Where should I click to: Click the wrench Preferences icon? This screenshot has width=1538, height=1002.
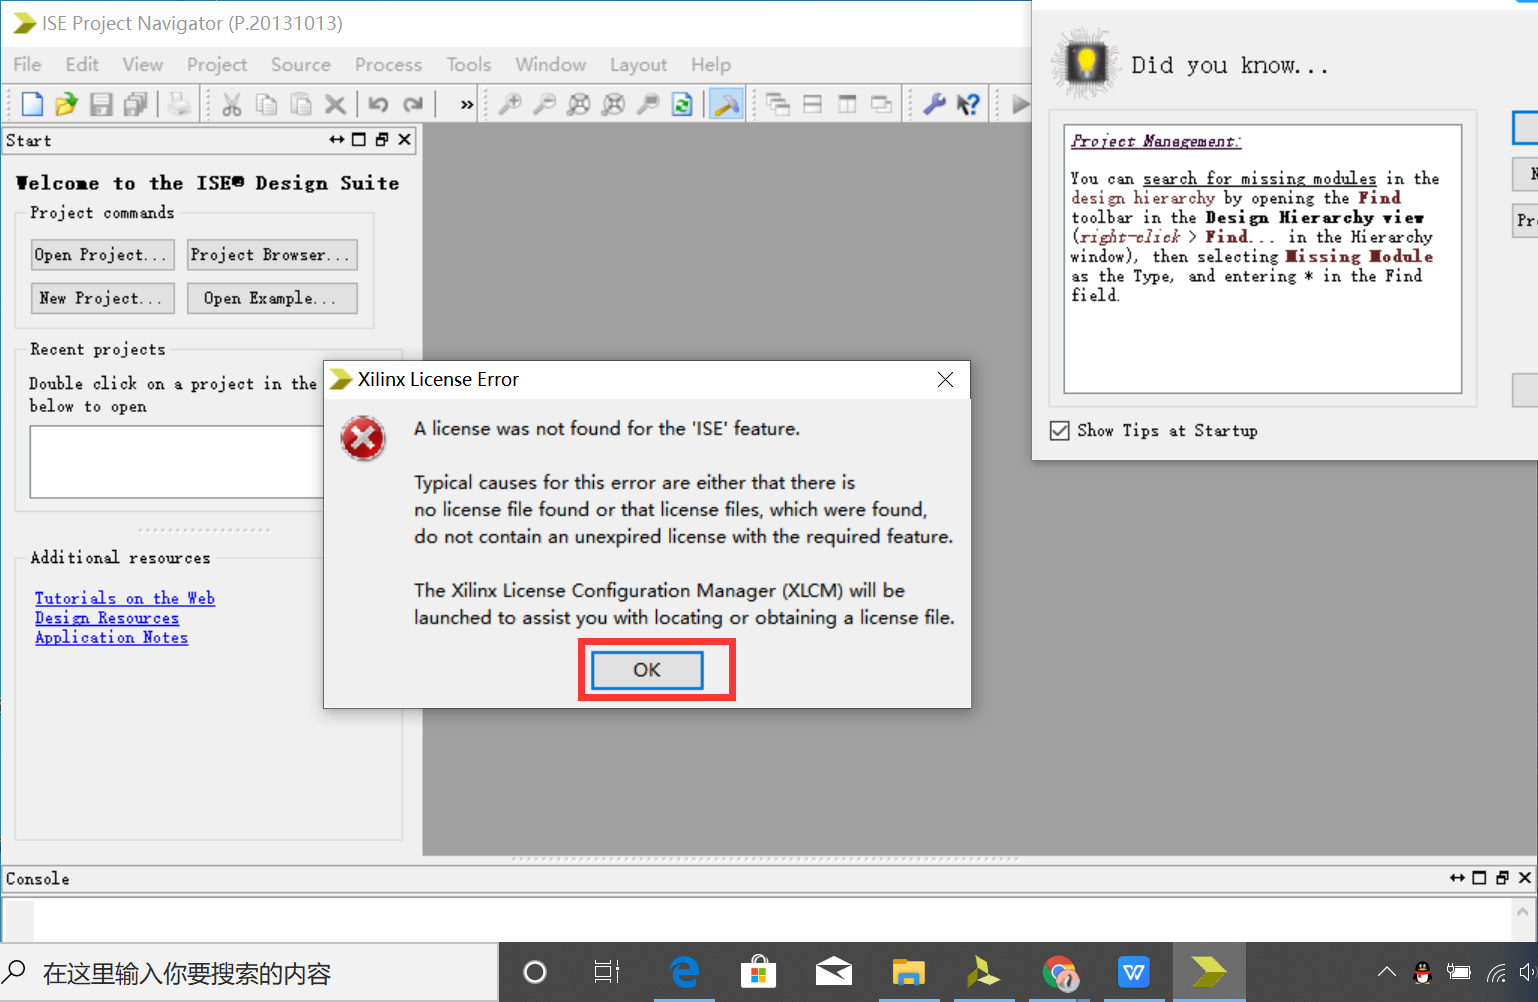[934, 104]
